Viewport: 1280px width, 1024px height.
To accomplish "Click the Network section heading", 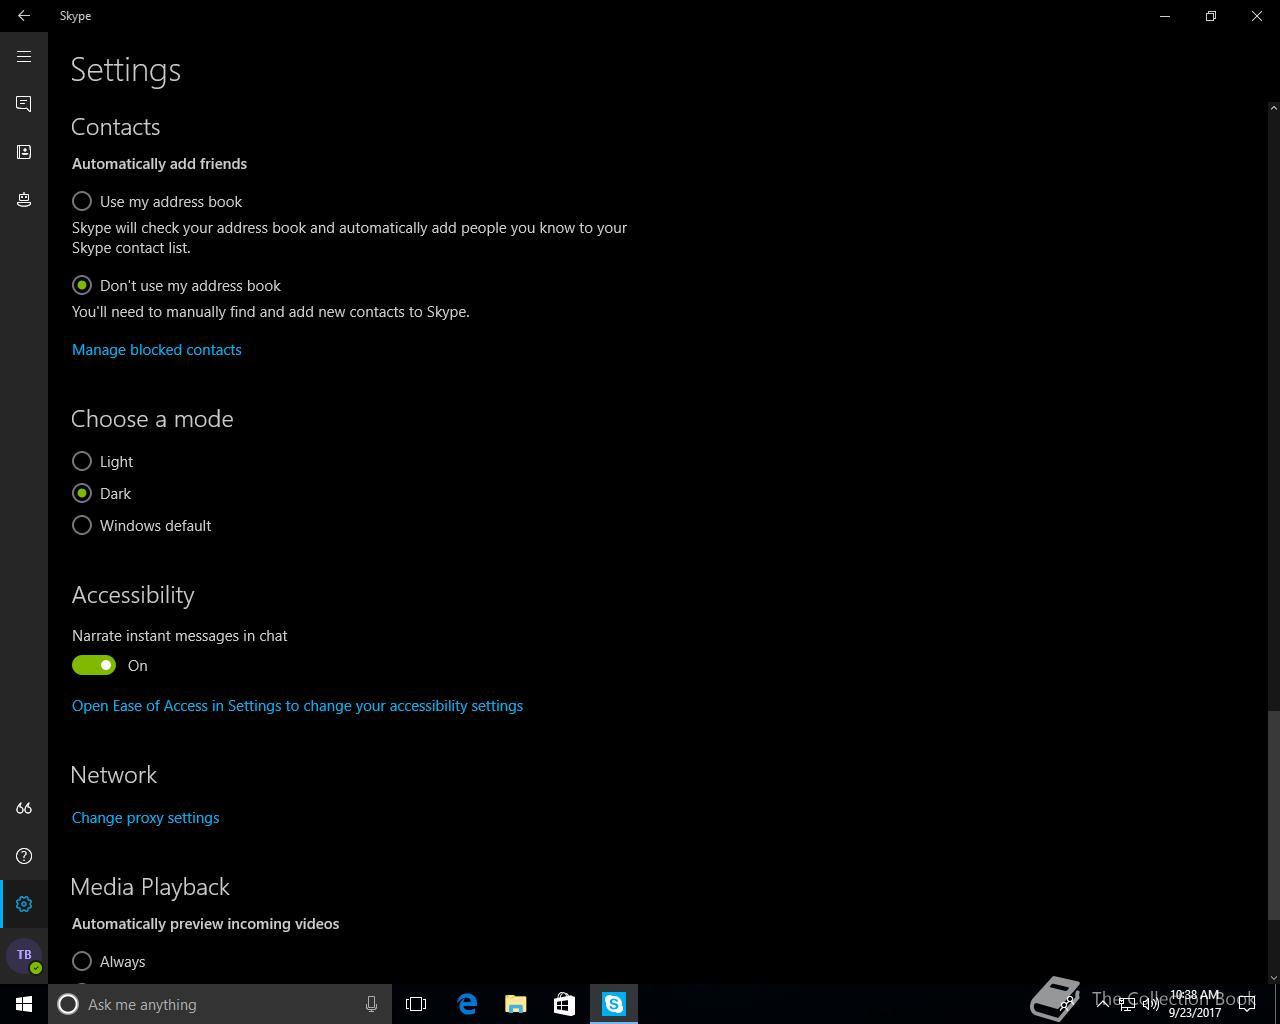I will [114, 775].
